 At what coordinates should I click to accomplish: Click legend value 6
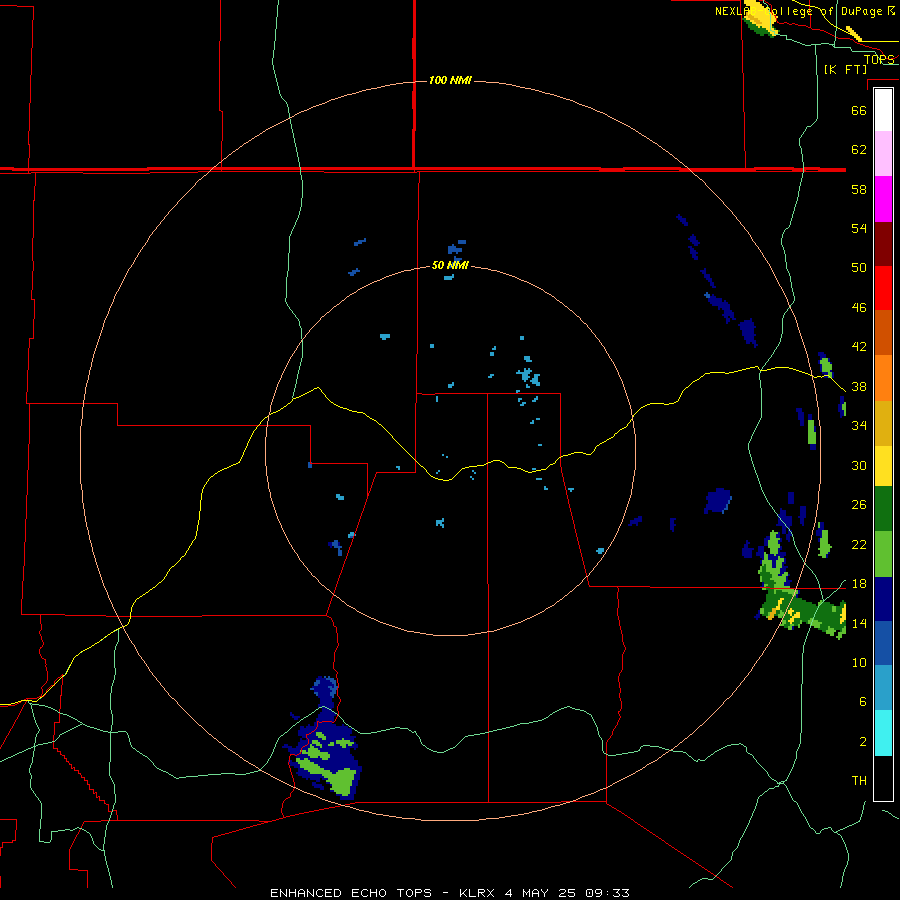(862, 702)
